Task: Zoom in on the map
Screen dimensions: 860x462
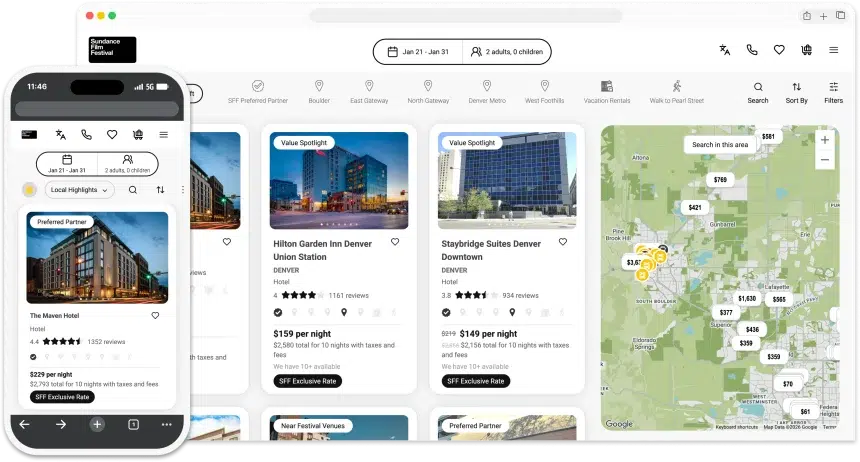Action: pos(825,140)
